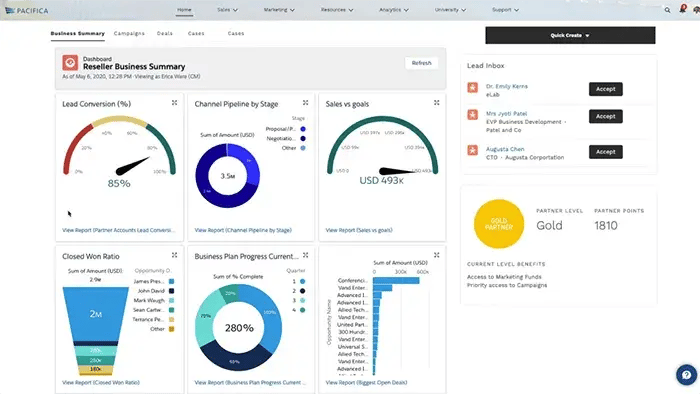
Task: Click the Pacifica logo
Action: tap(26, 10)
